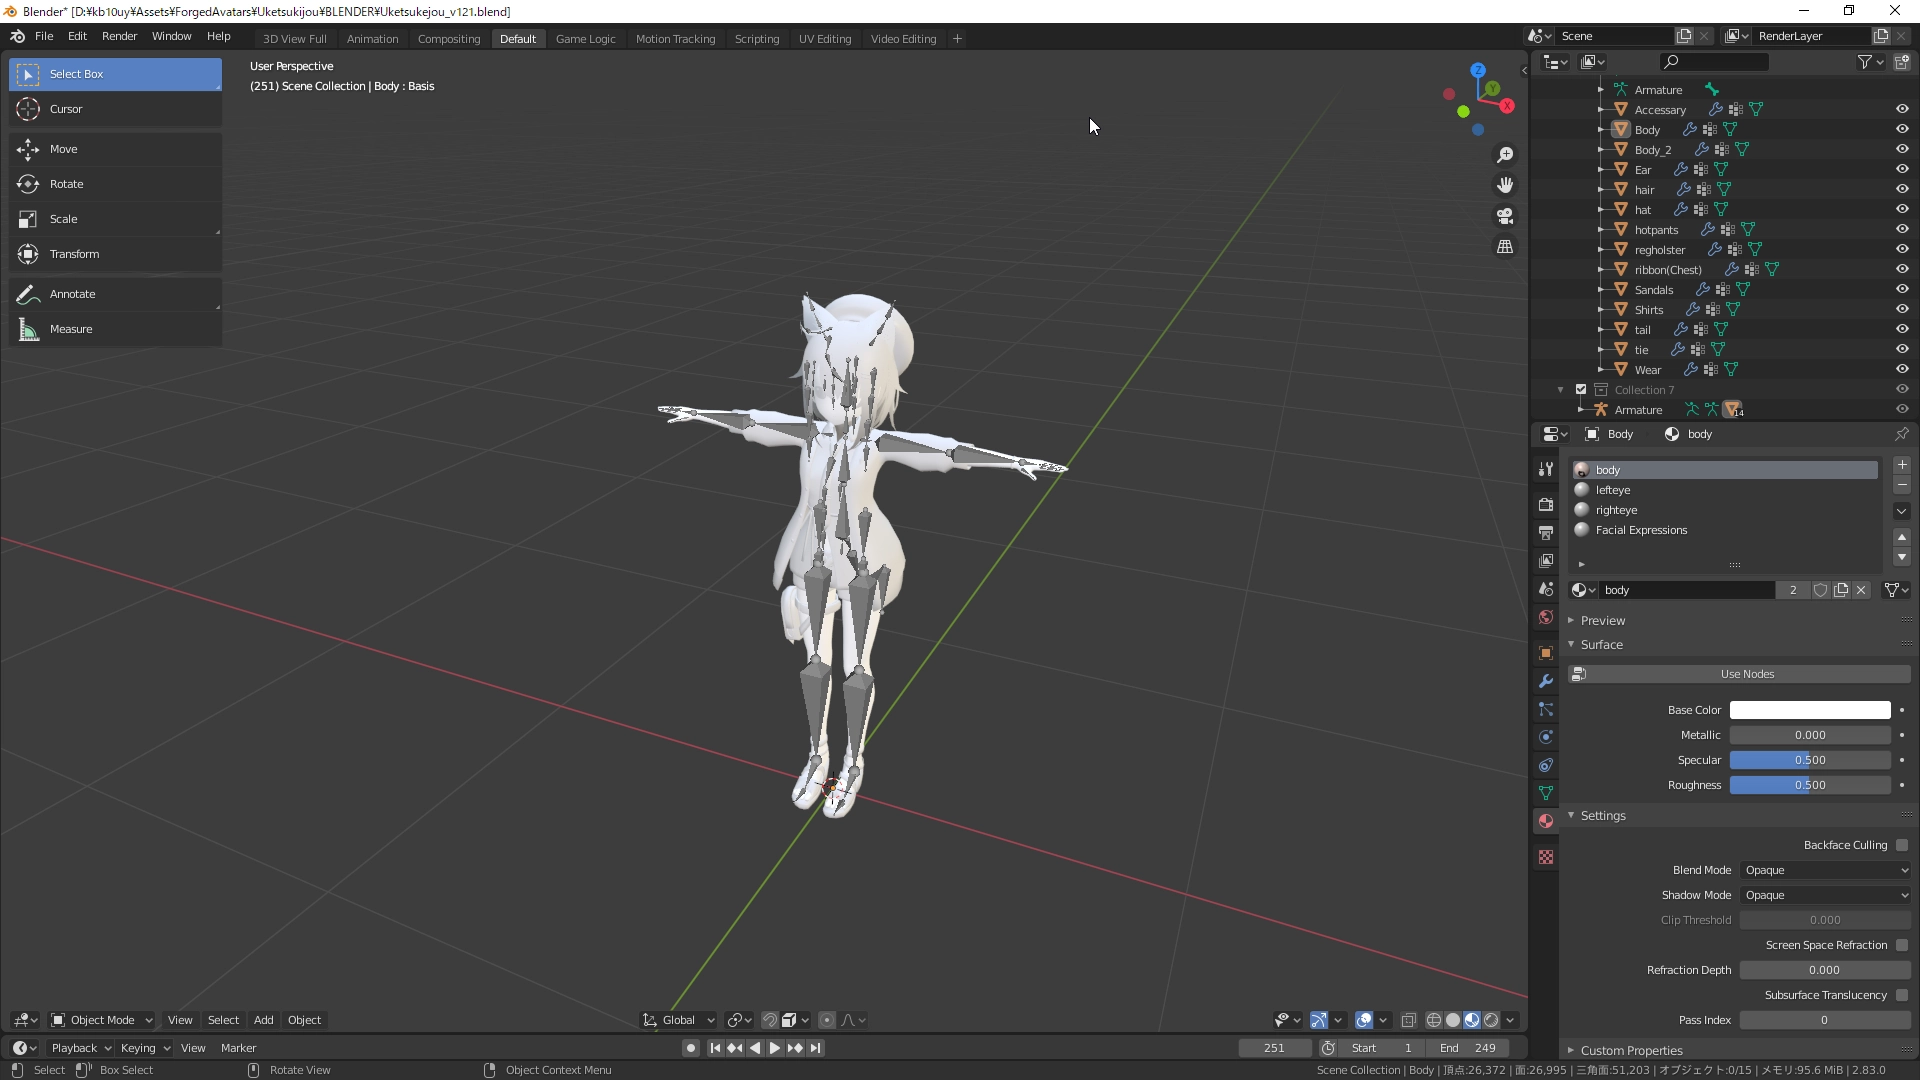Click the Base Color swatch
Screen dimensions: 1920x1080
1809,710
